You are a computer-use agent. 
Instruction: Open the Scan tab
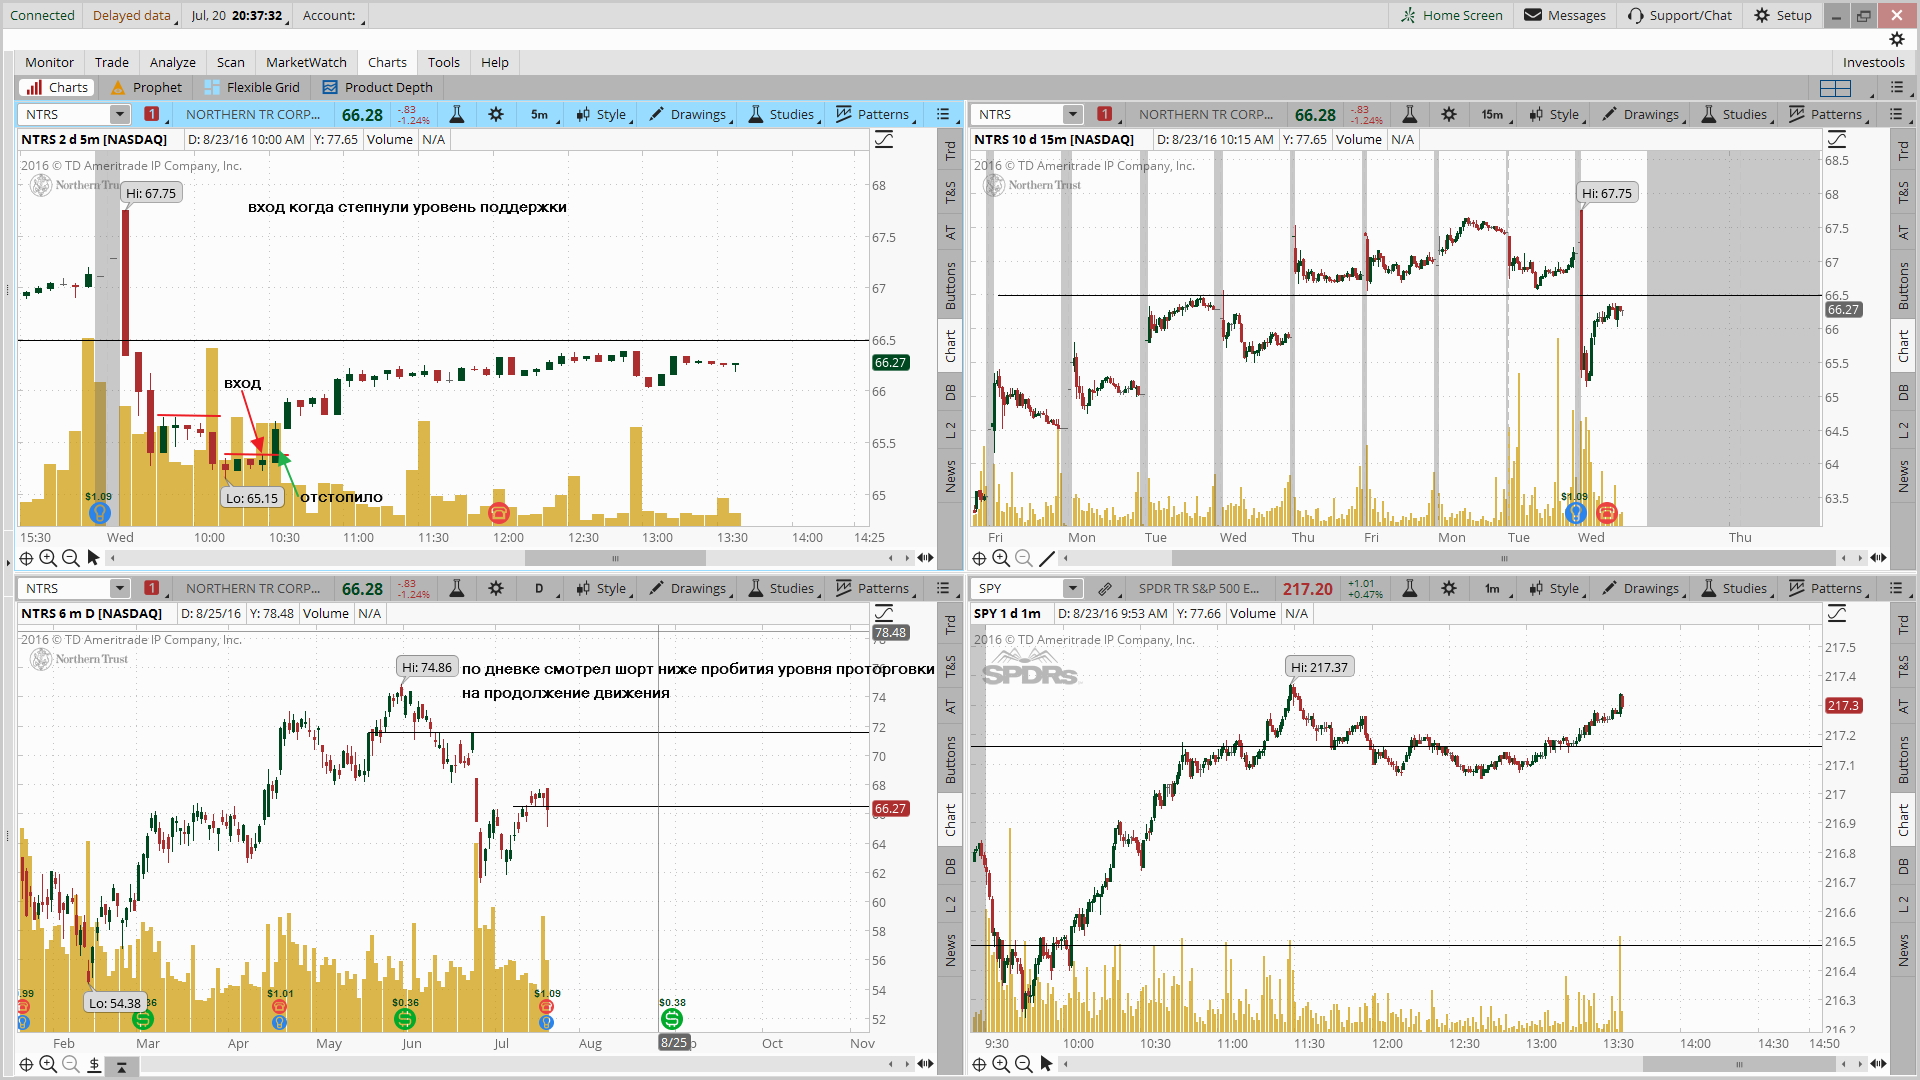coord(231,62)
